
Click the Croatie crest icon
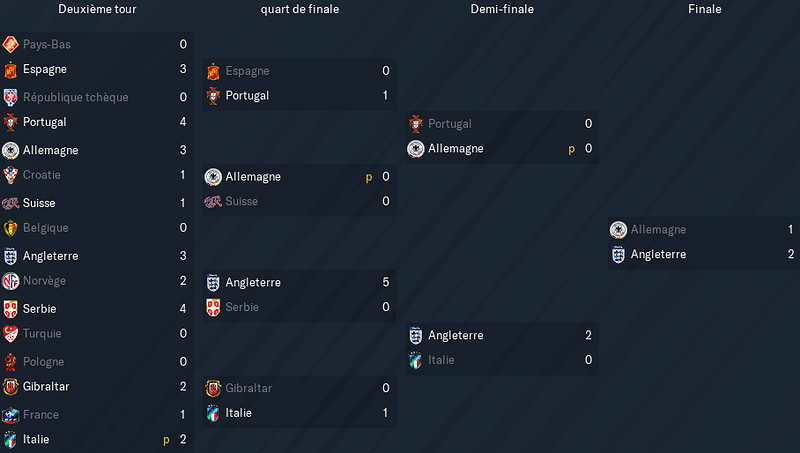[x=10, y=175]
